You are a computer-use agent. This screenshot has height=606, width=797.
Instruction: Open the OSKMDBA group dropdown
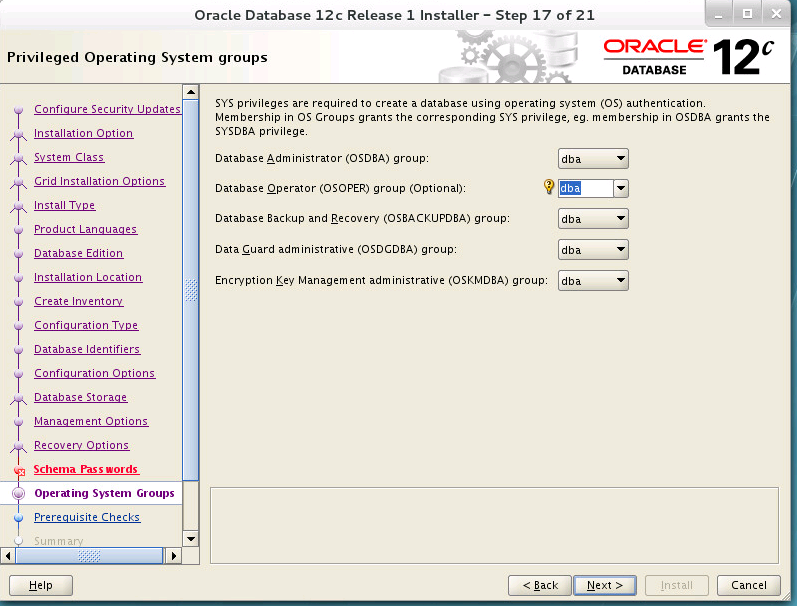click(x=593, y=281)
